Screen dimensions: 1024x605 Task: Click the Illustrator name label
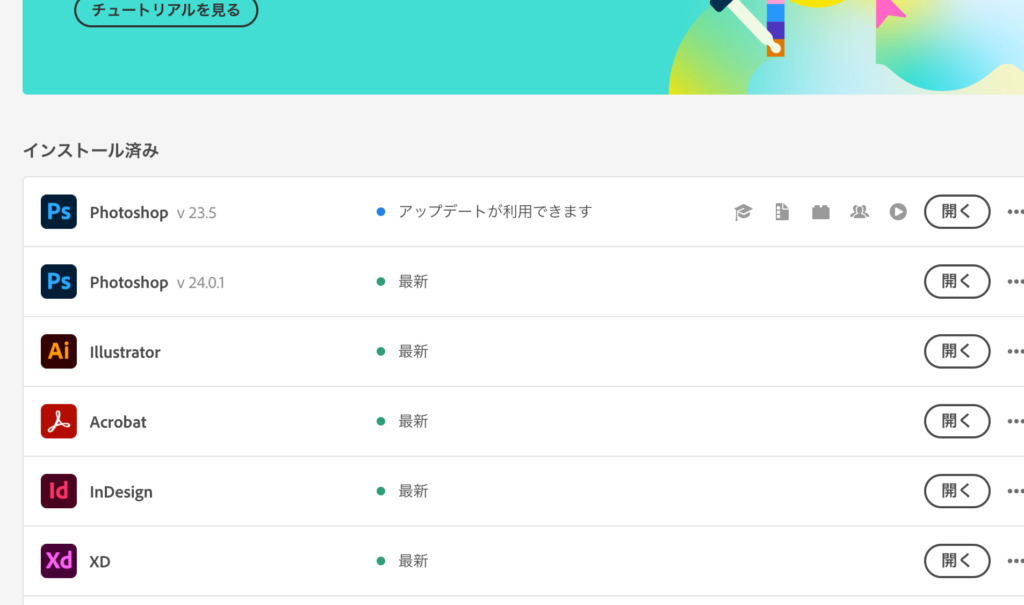125,352
